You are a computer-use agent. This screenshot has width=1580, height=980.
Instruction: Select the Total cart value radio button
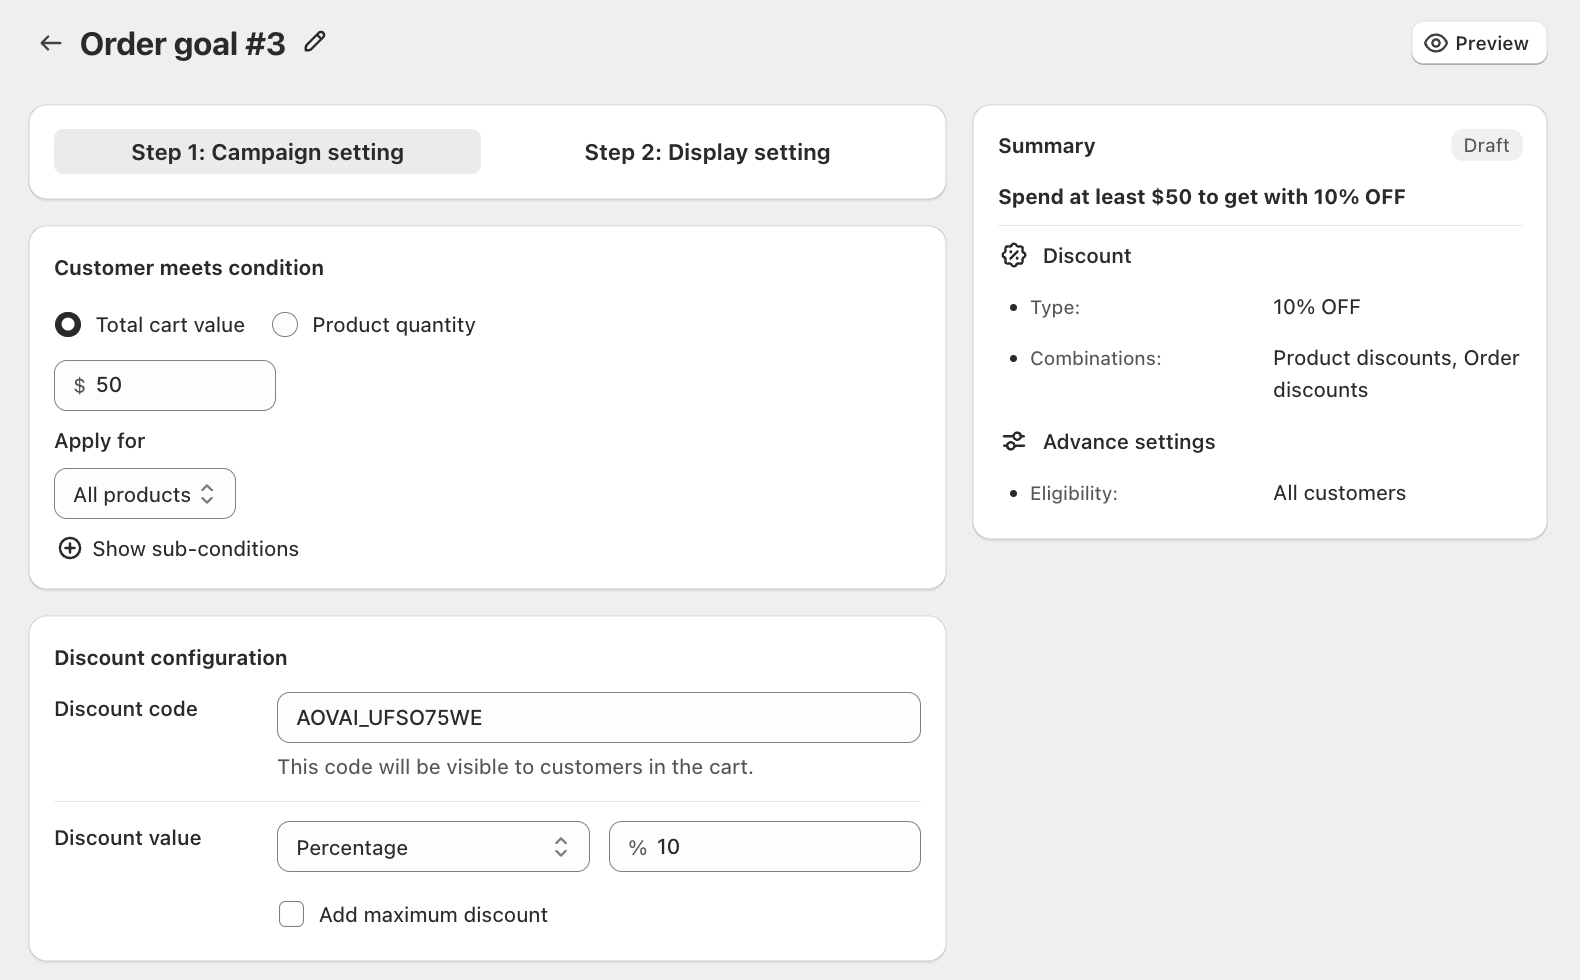pyautogui.click(x=68, y=324)
